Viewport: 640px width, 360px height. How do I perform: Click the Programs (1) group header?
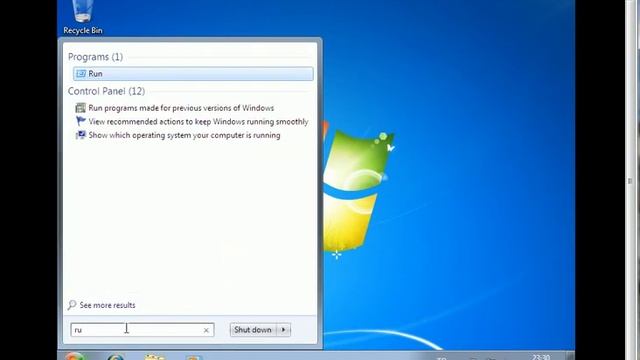[95, 57]
